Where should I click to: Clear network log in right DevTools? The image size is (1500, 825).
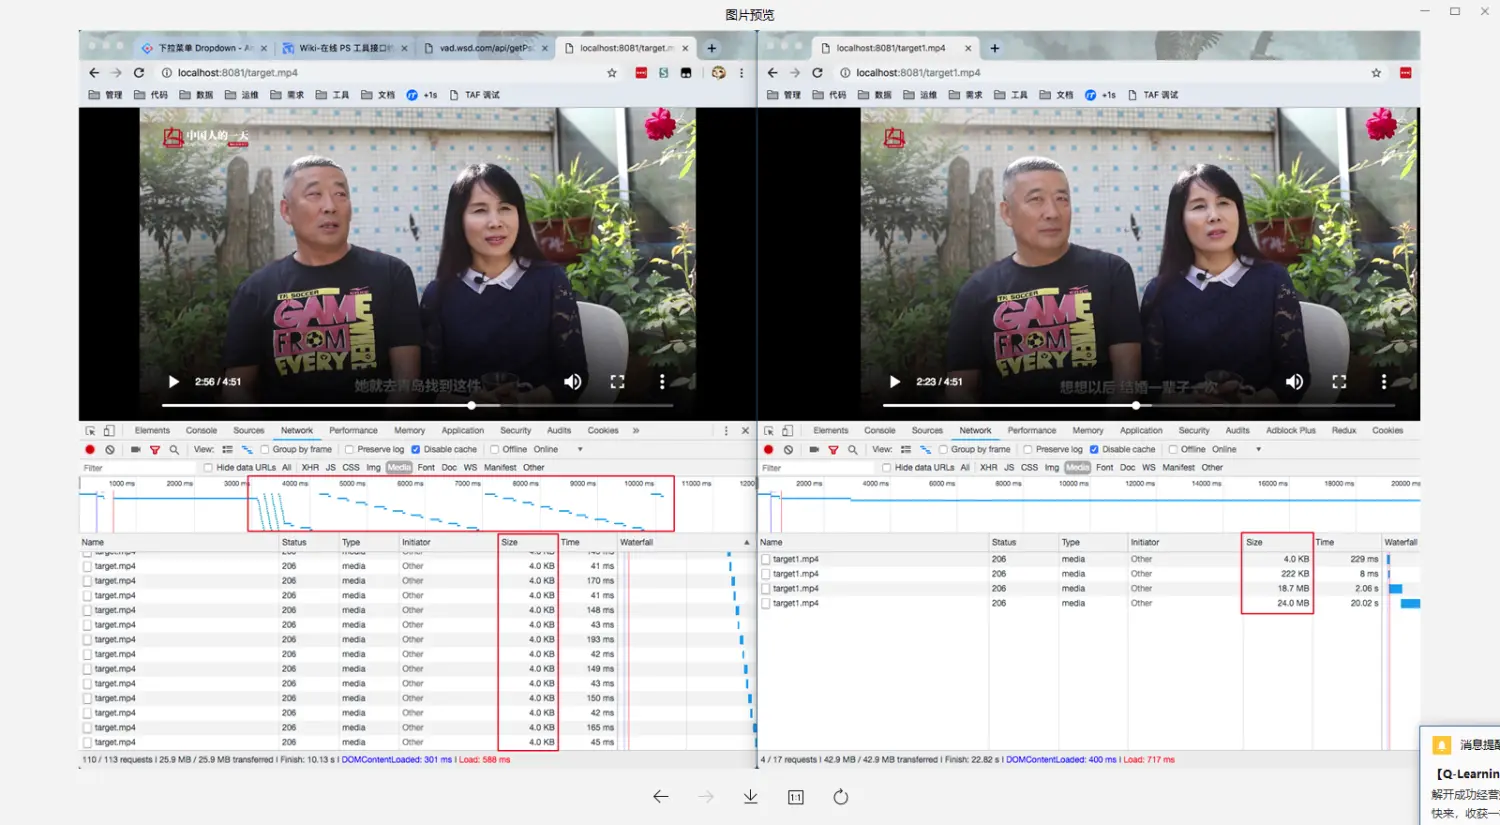(788, 450)
